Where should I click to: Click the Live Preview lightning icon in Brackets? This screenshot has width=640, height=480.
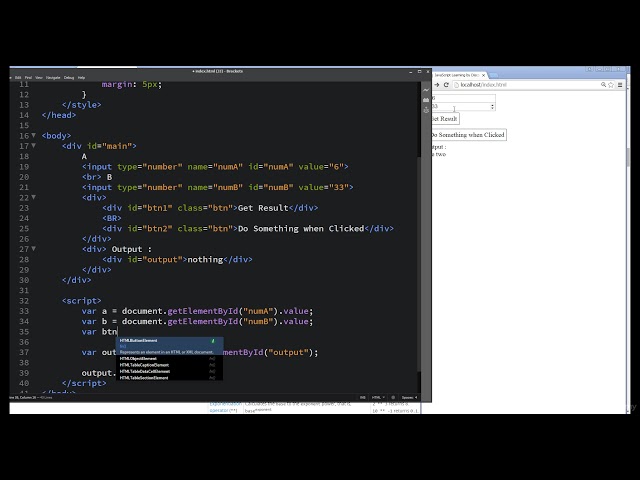coord(426,90)
